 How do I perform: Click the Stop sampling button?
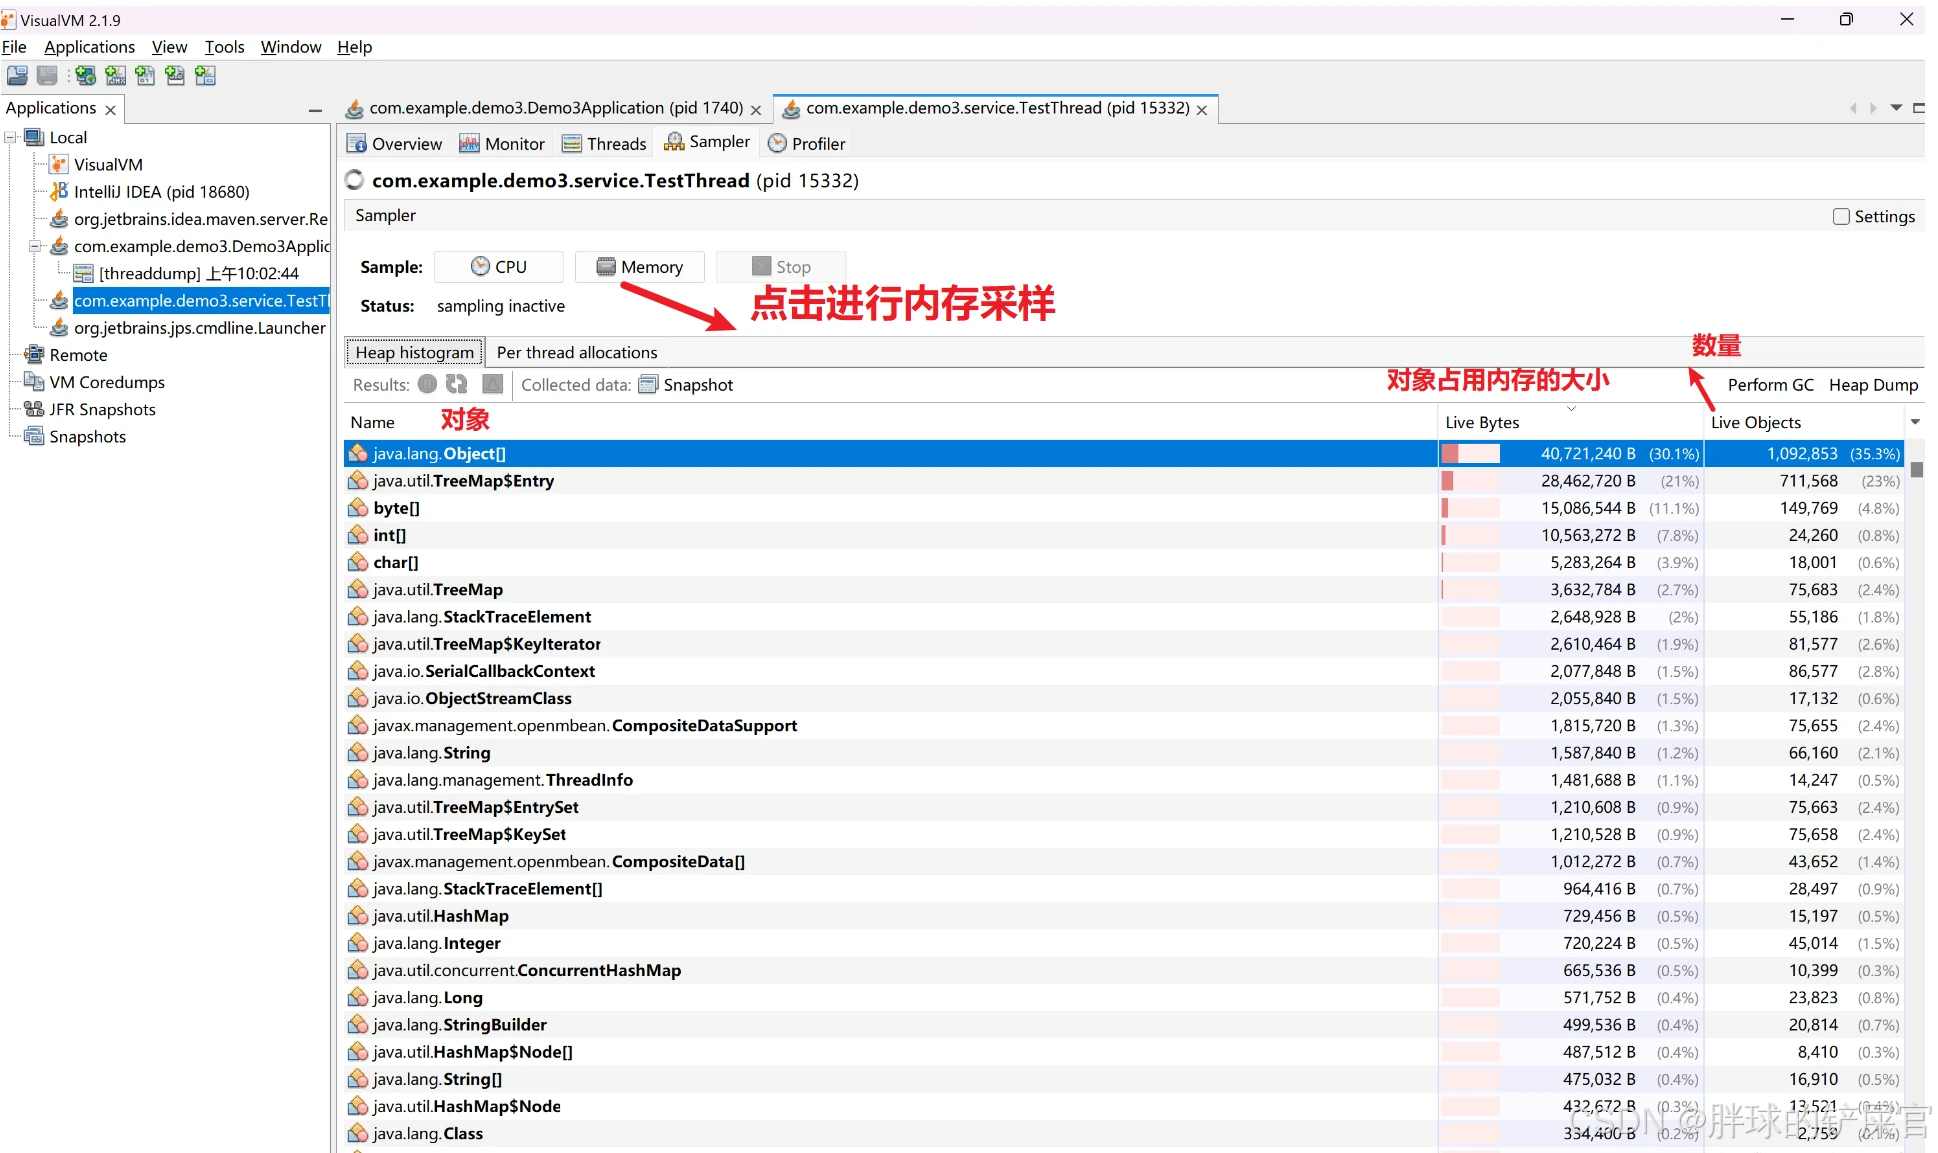[x=781, y=267]
